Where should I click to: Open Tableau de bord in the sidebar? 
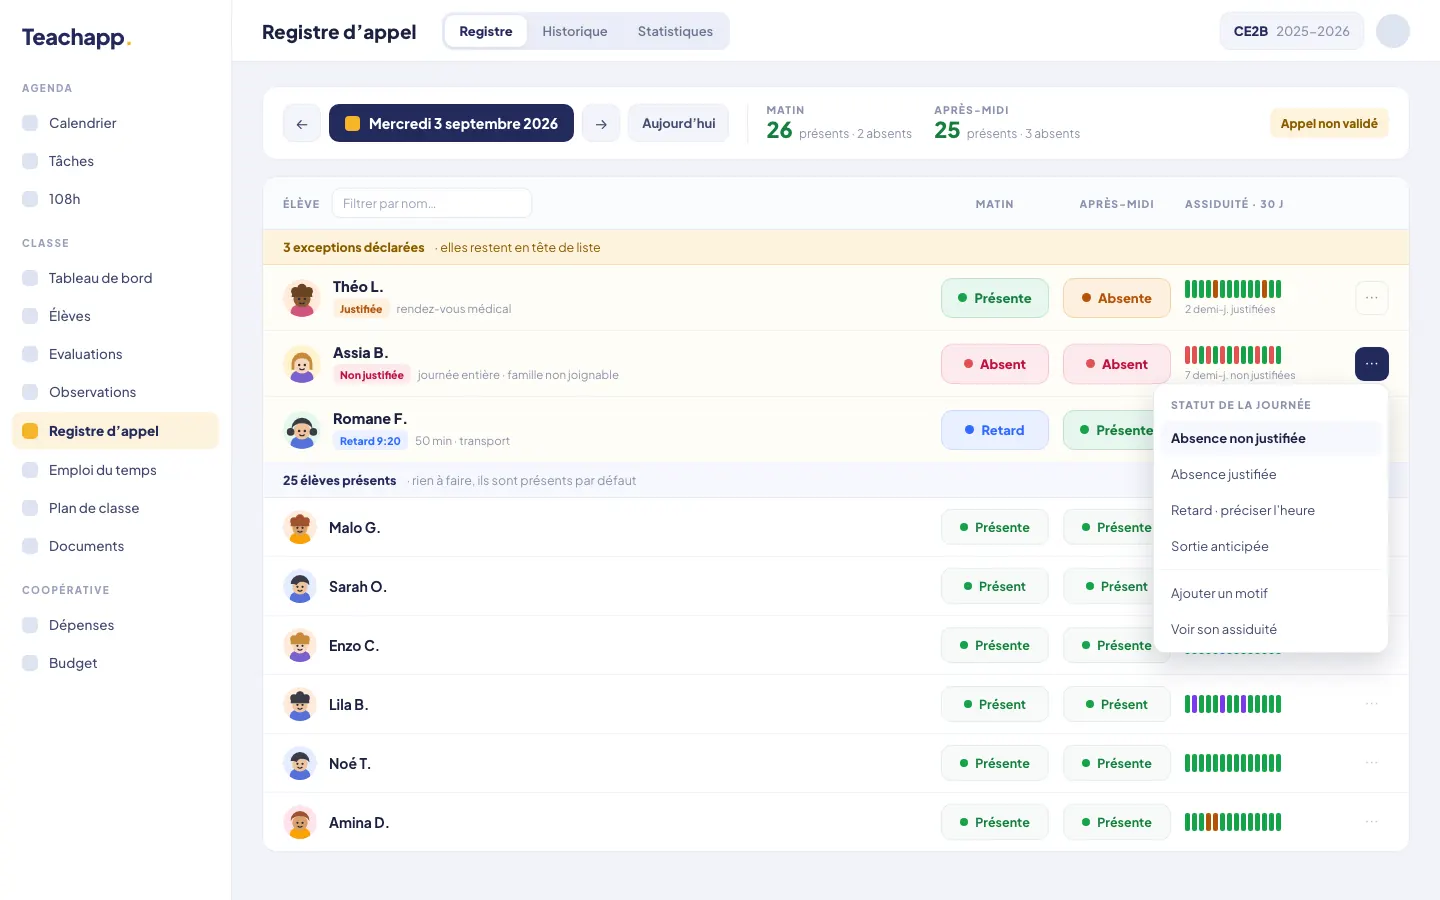click(x=115, y=278)
